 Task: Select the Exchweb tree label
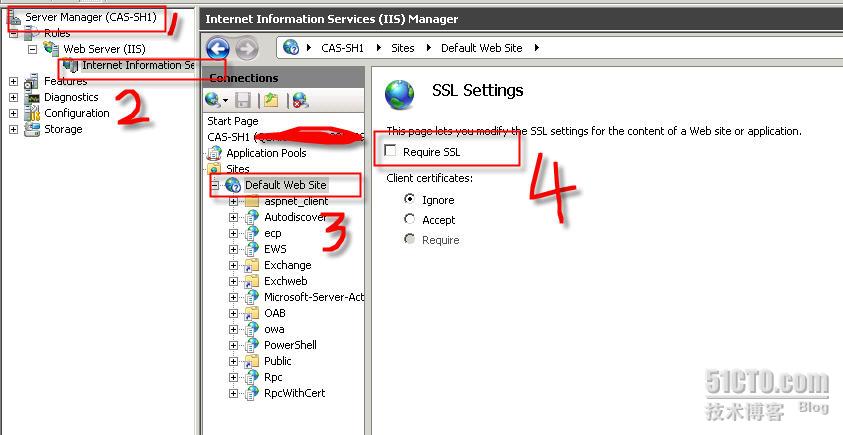click(285, 281)
